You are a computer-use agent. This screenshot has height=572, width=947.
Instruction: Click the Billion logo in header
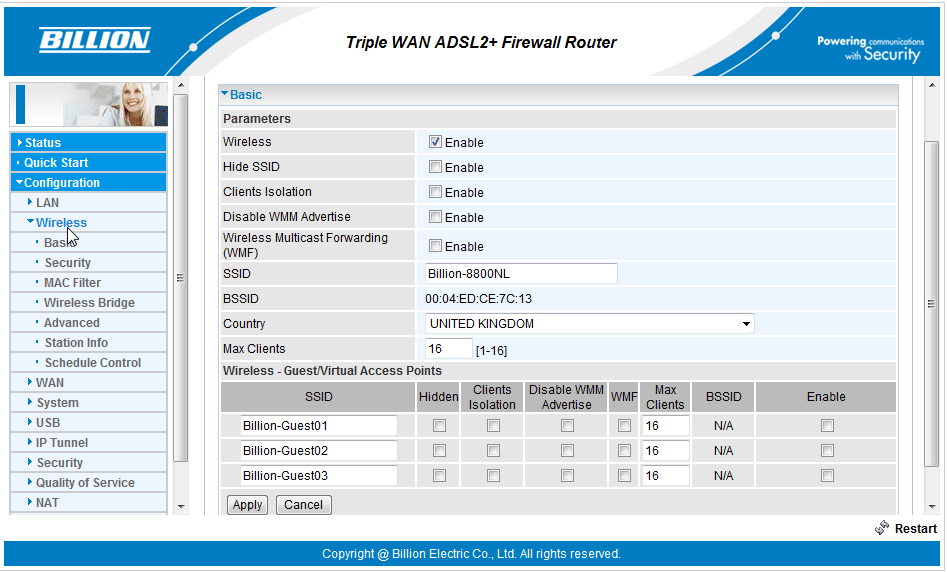(94, 41)
